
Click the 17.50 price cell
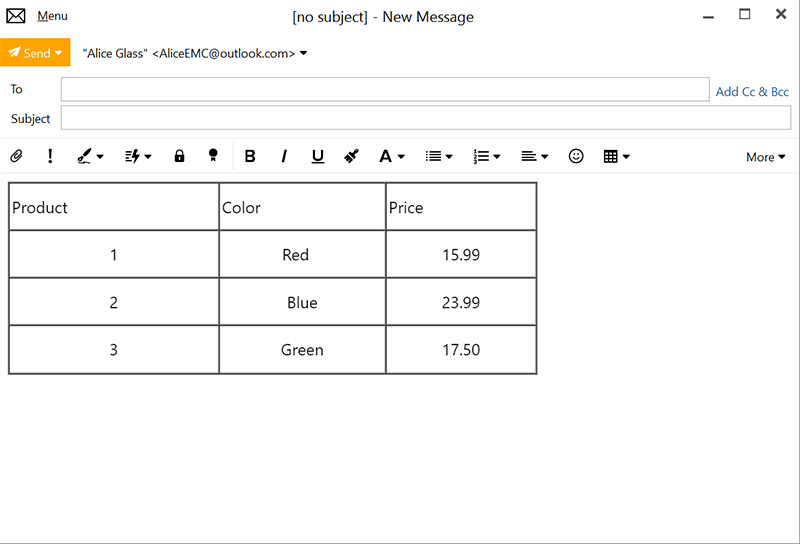tap(461, 350)
